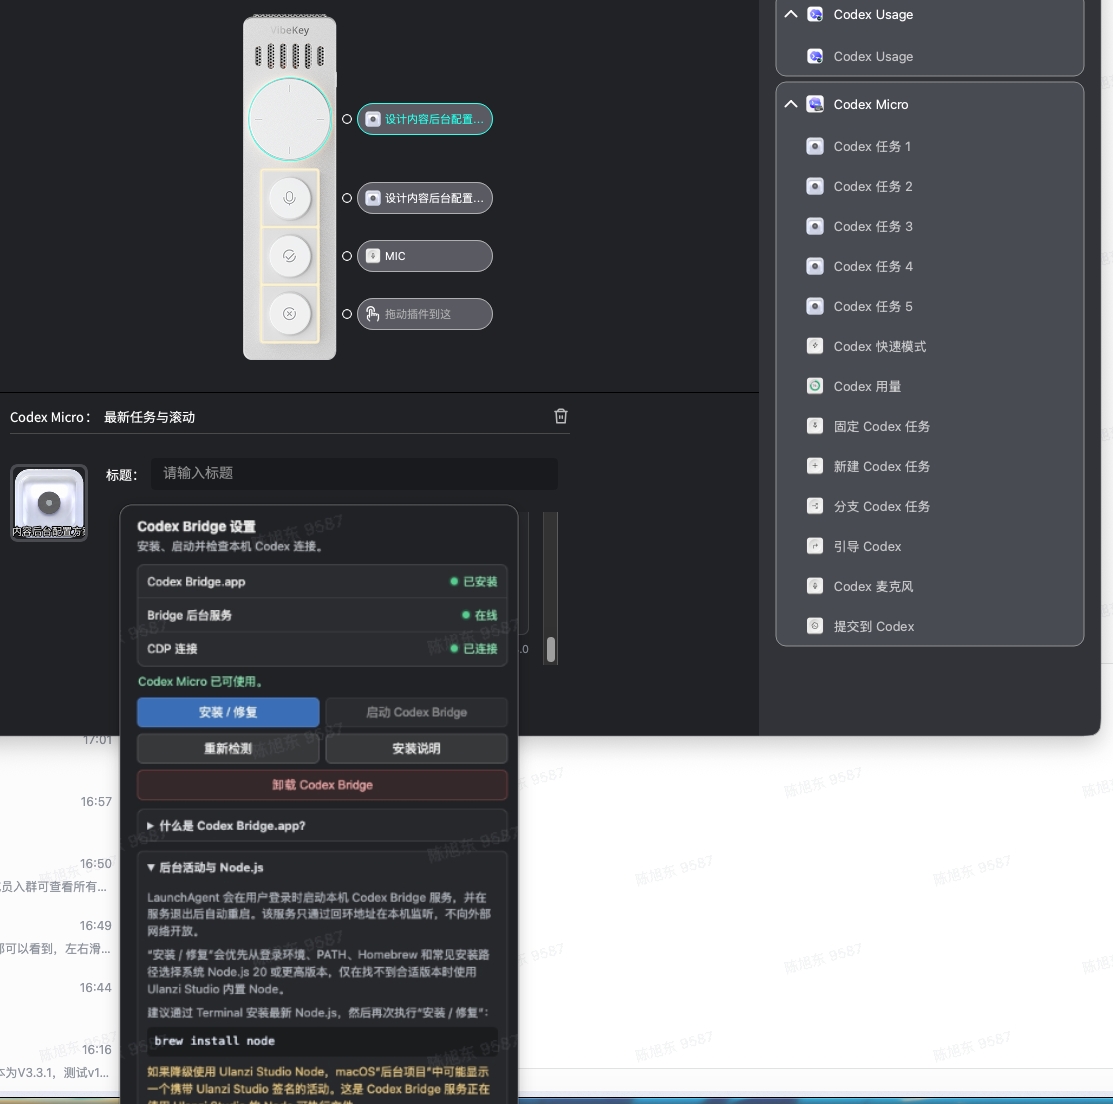1113x1104 pixels.
Task: Click the 在线 status of Bridge 后台服务
Action: [x=480, y=615]
